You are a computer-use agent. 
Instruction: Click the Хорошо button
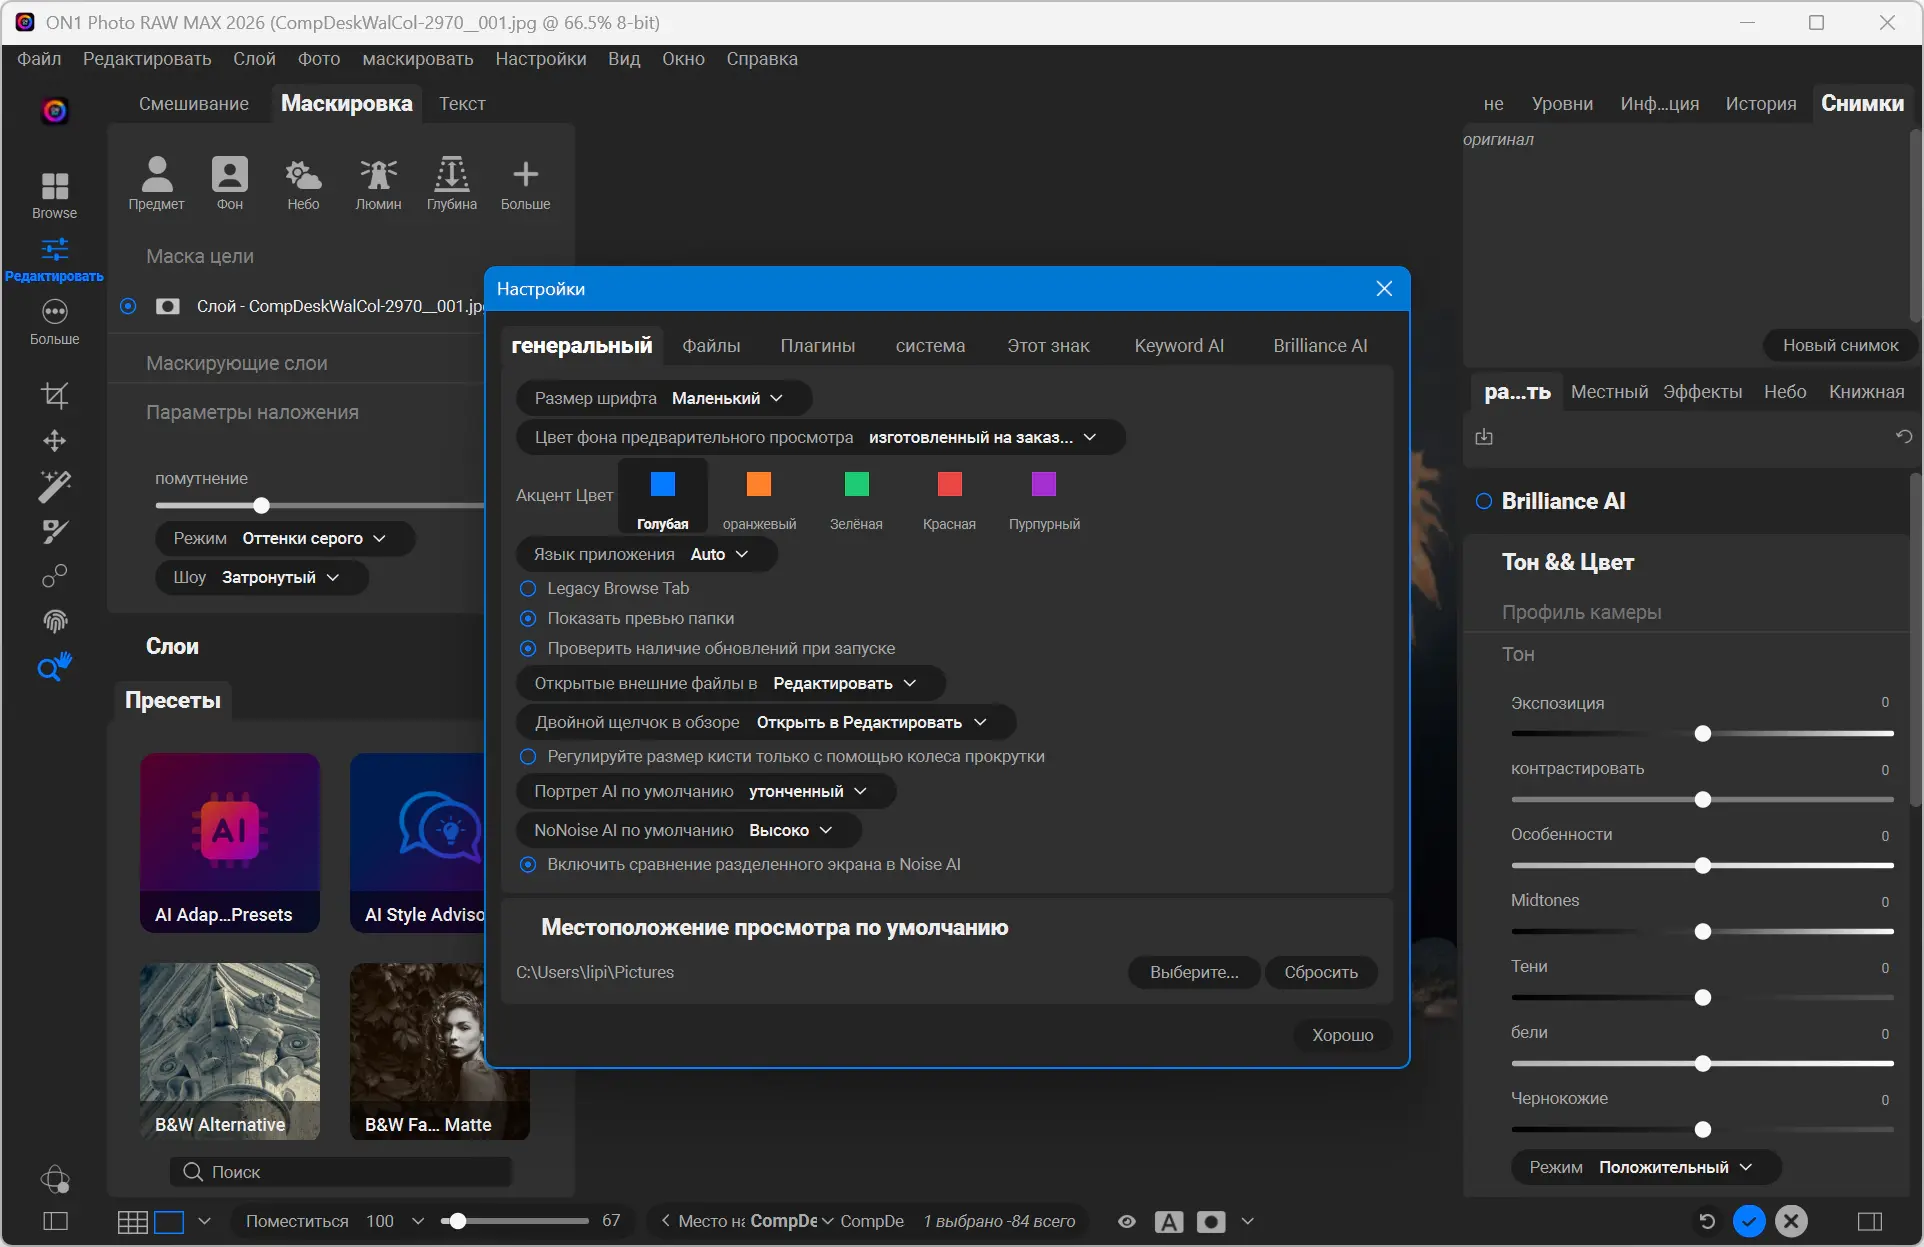pos(1342,1035)
